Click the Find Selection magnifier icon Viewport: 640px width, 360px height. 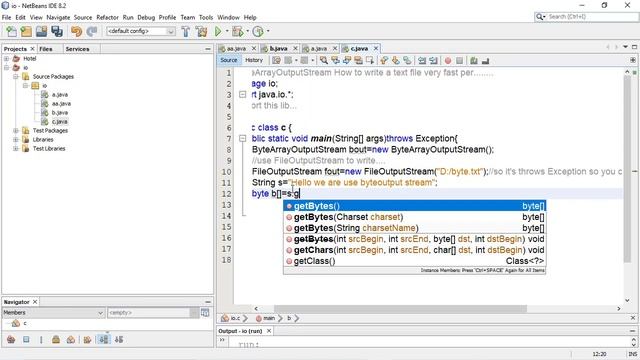(x=324, y=60)
